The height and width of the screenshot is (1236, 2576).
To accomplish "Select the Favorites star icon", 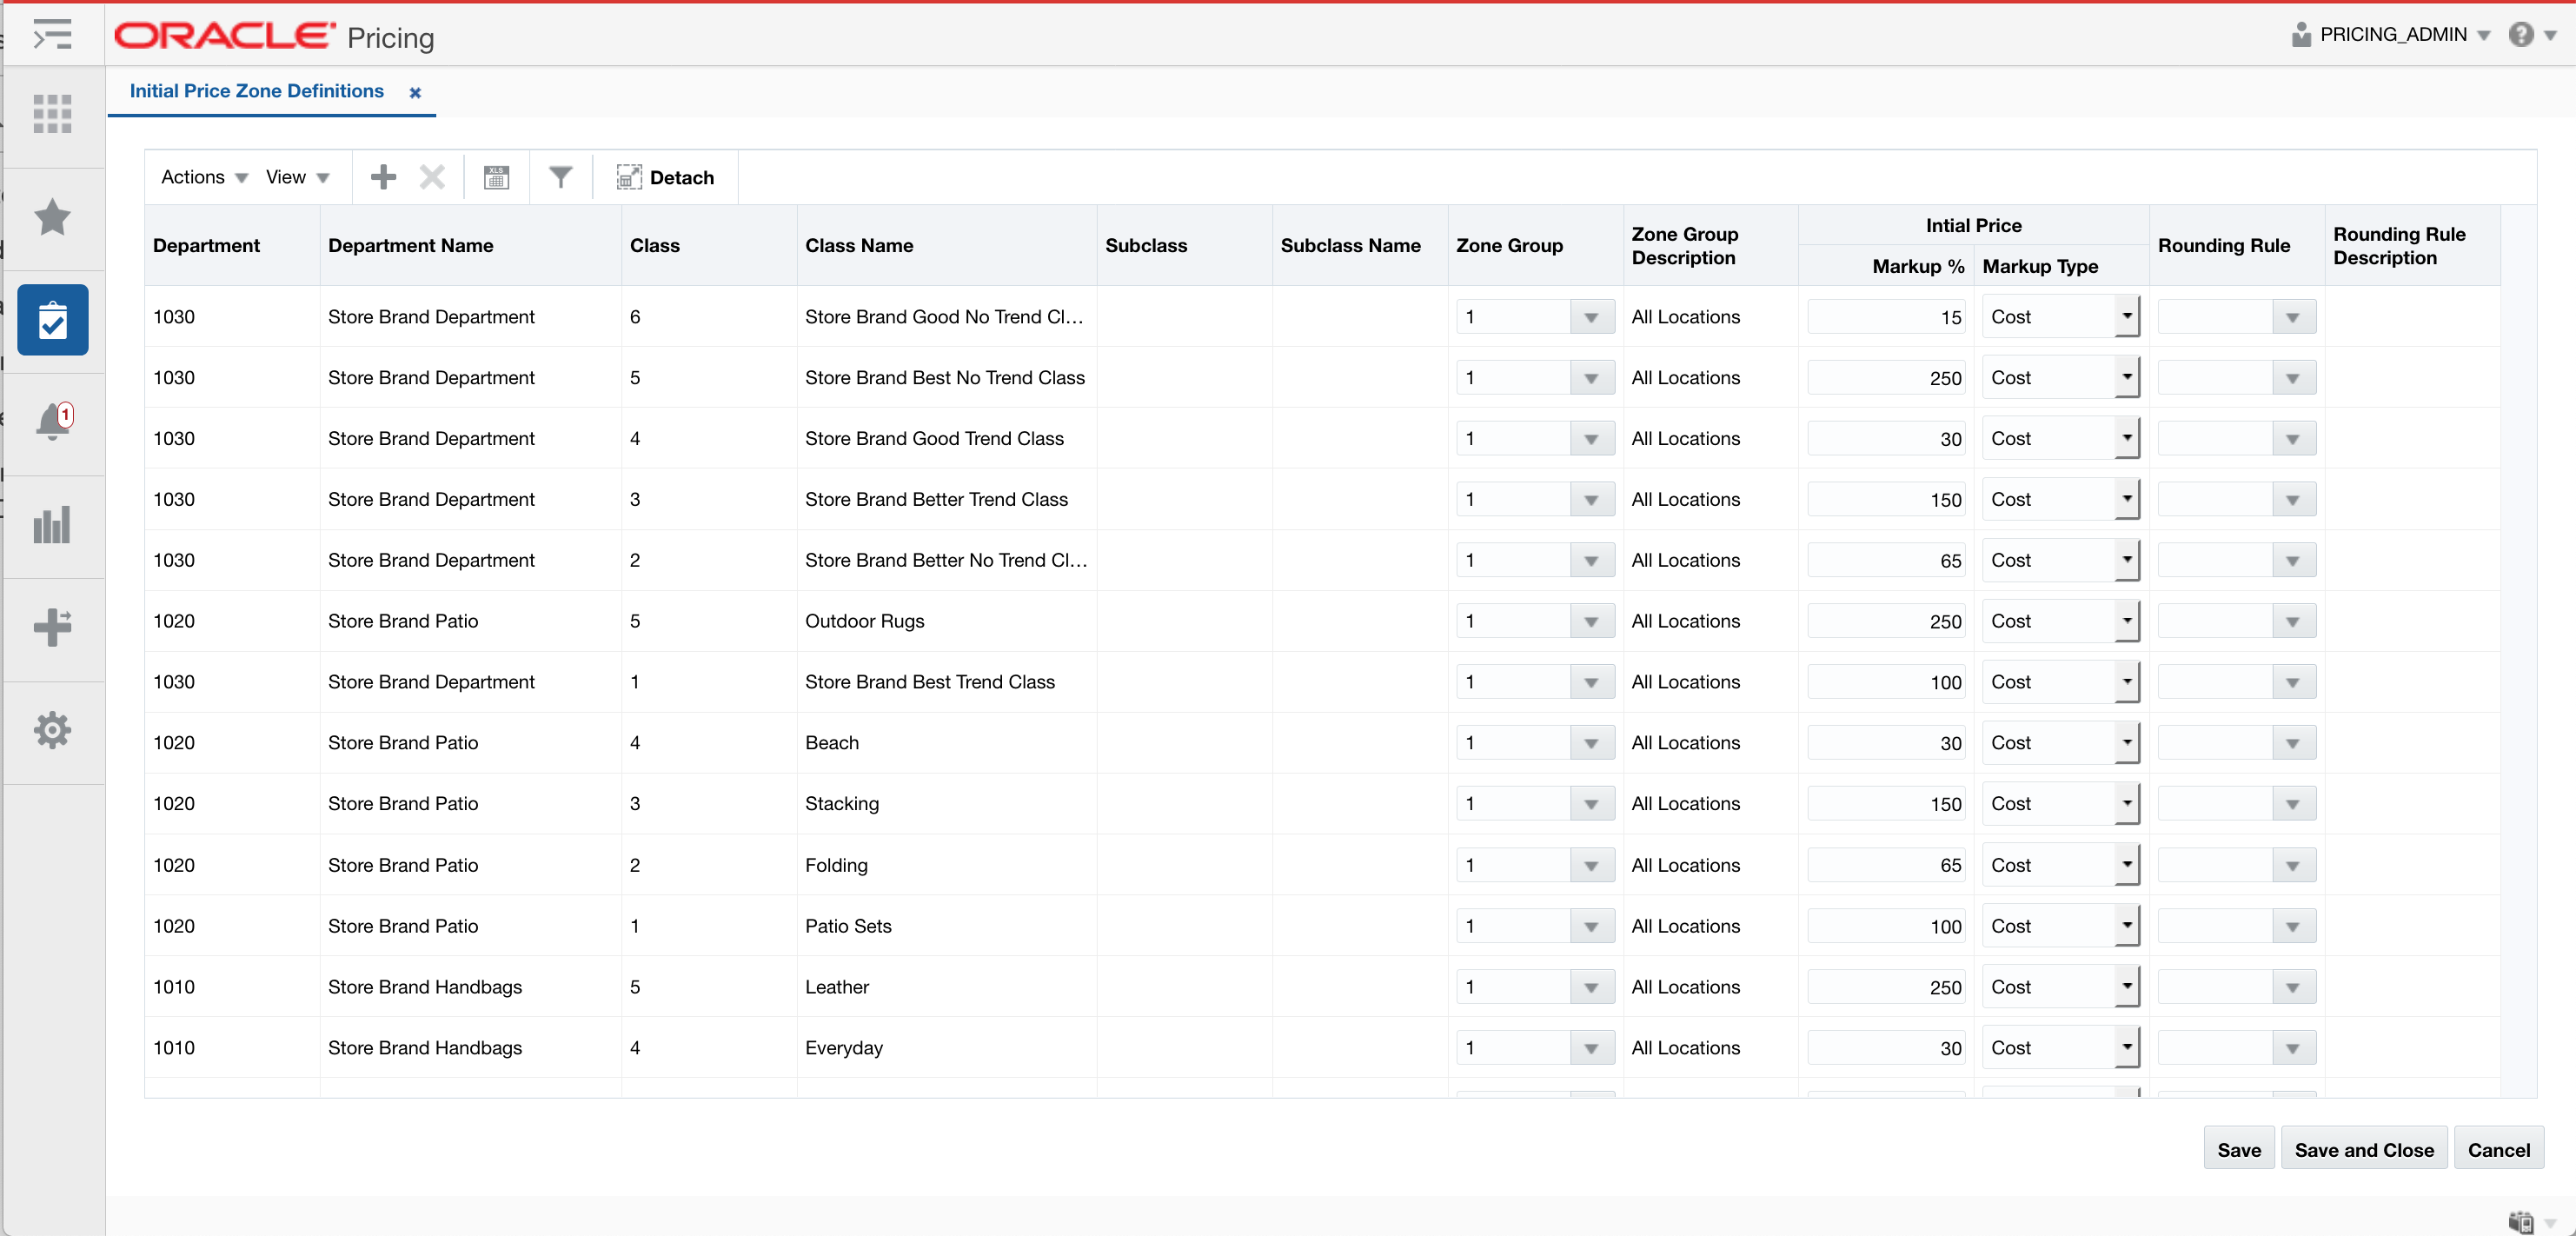I will click(x=52, y=218).
